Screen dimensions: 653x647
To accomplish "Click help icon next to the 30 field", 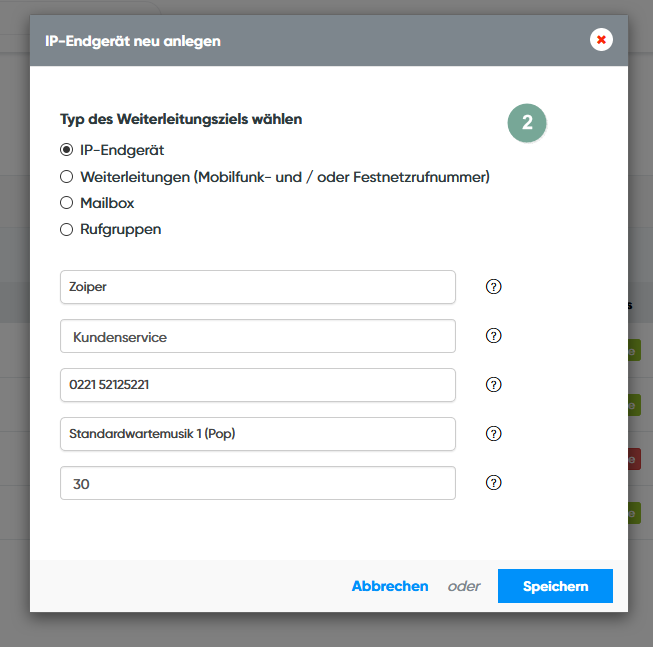I will (493, 483).
